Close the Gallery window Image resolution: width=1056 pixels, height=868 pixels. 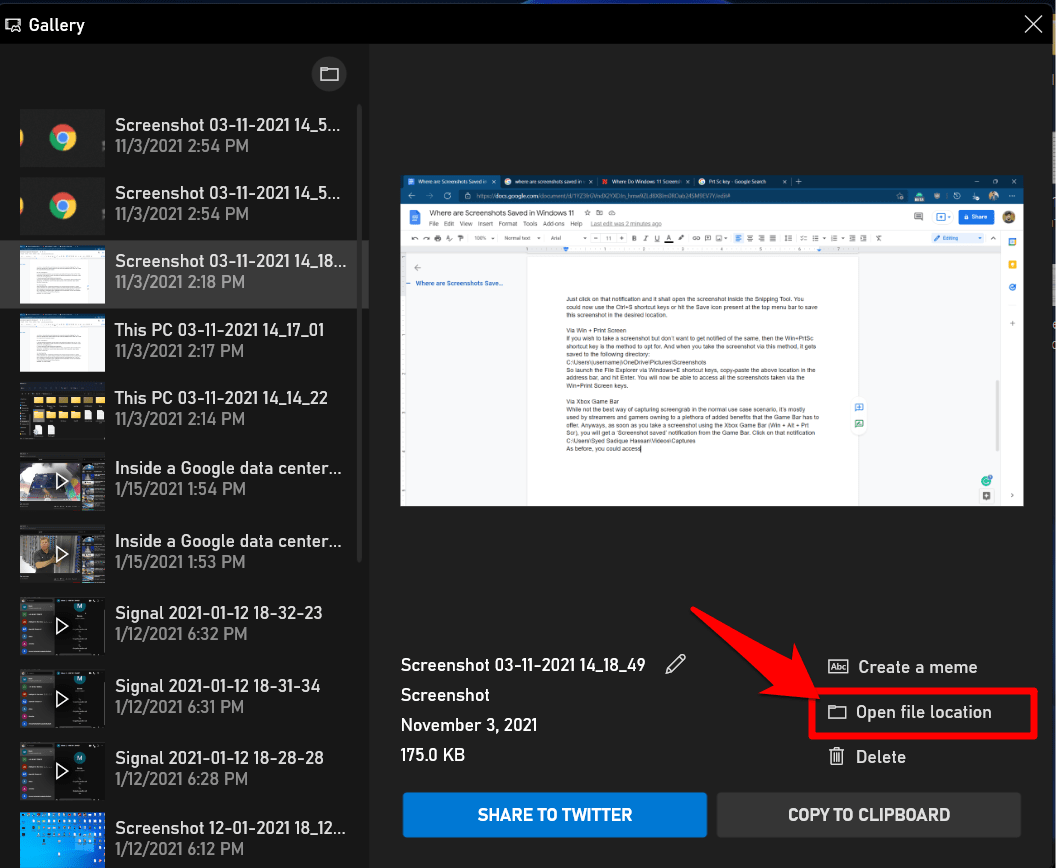(1033, 24)
